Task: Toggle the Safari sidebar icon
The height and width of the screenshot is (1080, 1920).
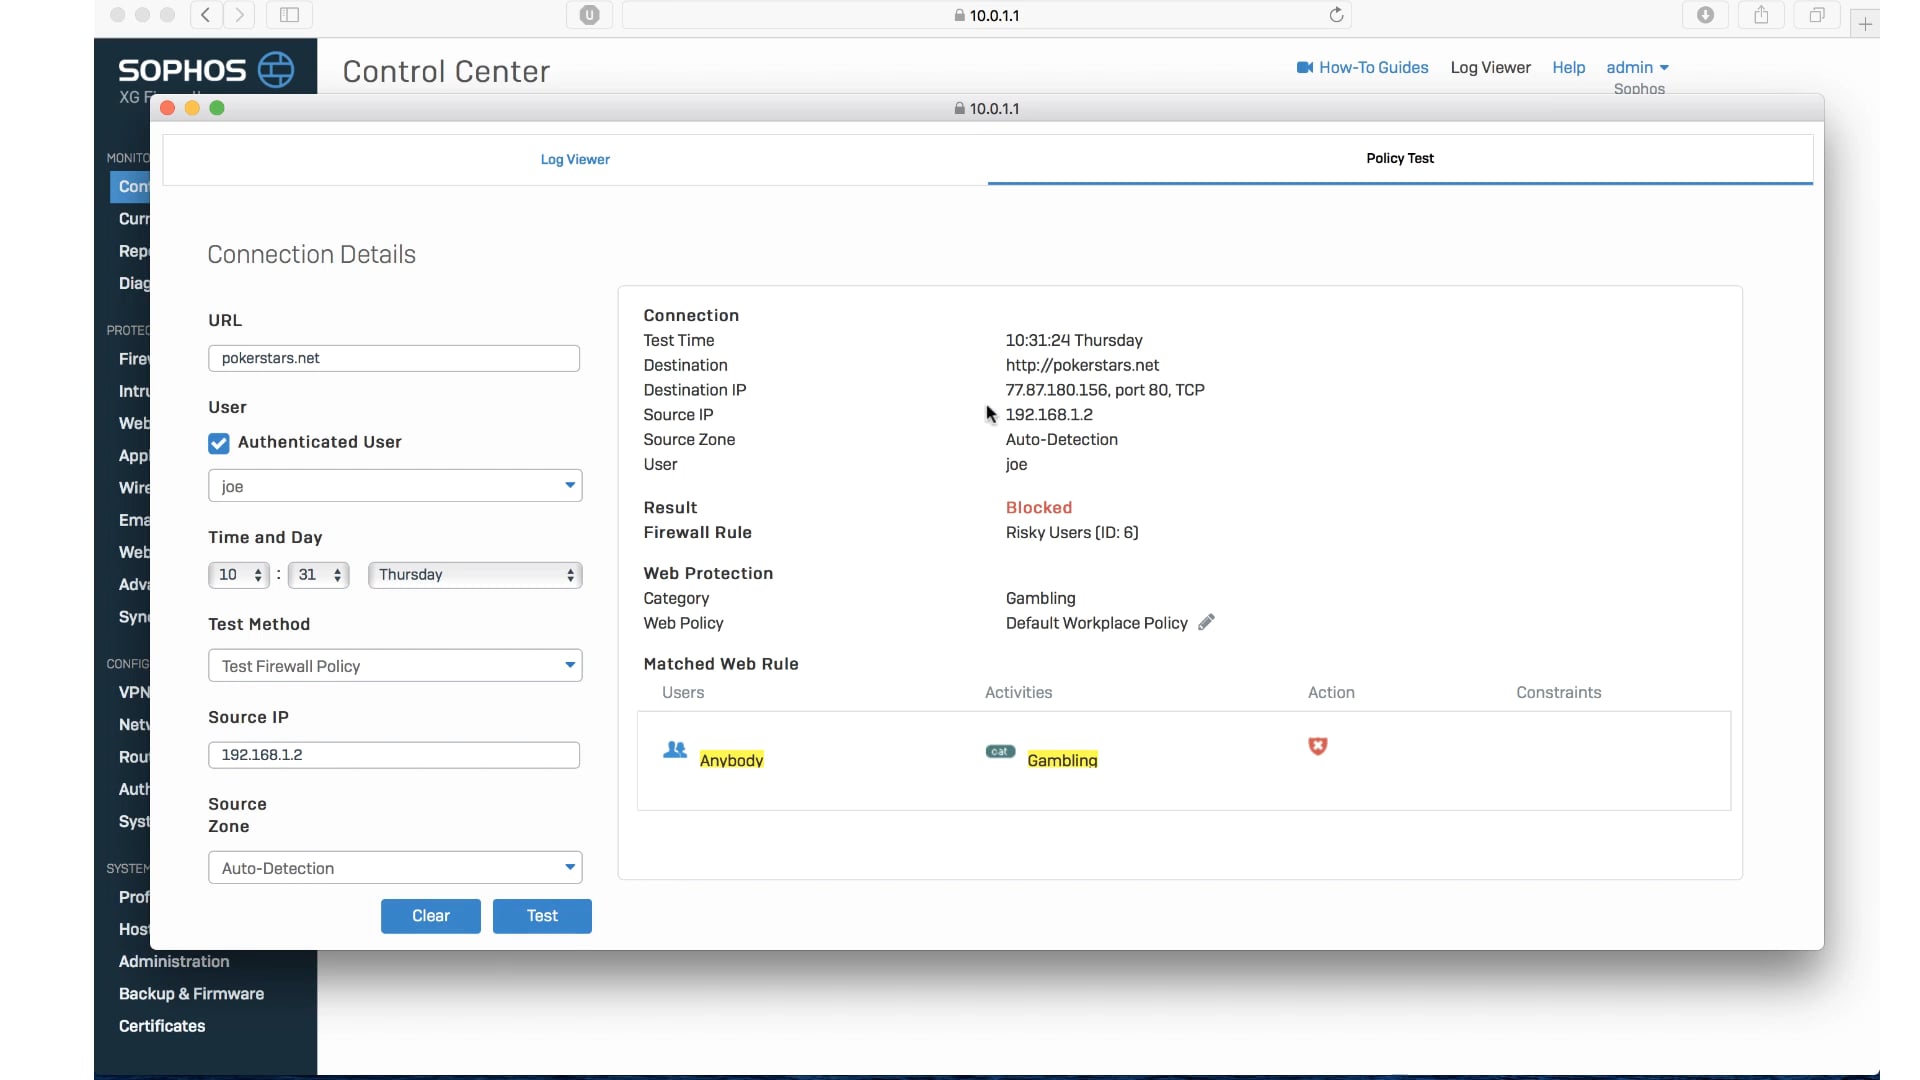Action: (289, 15)
